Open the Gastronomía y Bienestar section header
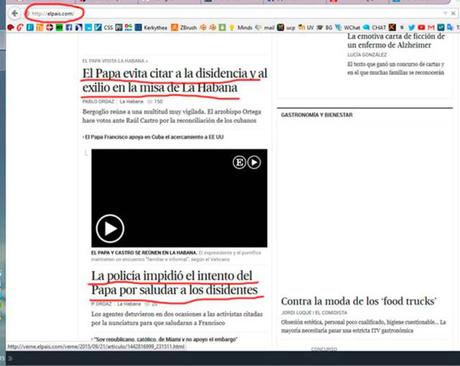The height and width of the screenshot is (366, 460). (317, 115)
